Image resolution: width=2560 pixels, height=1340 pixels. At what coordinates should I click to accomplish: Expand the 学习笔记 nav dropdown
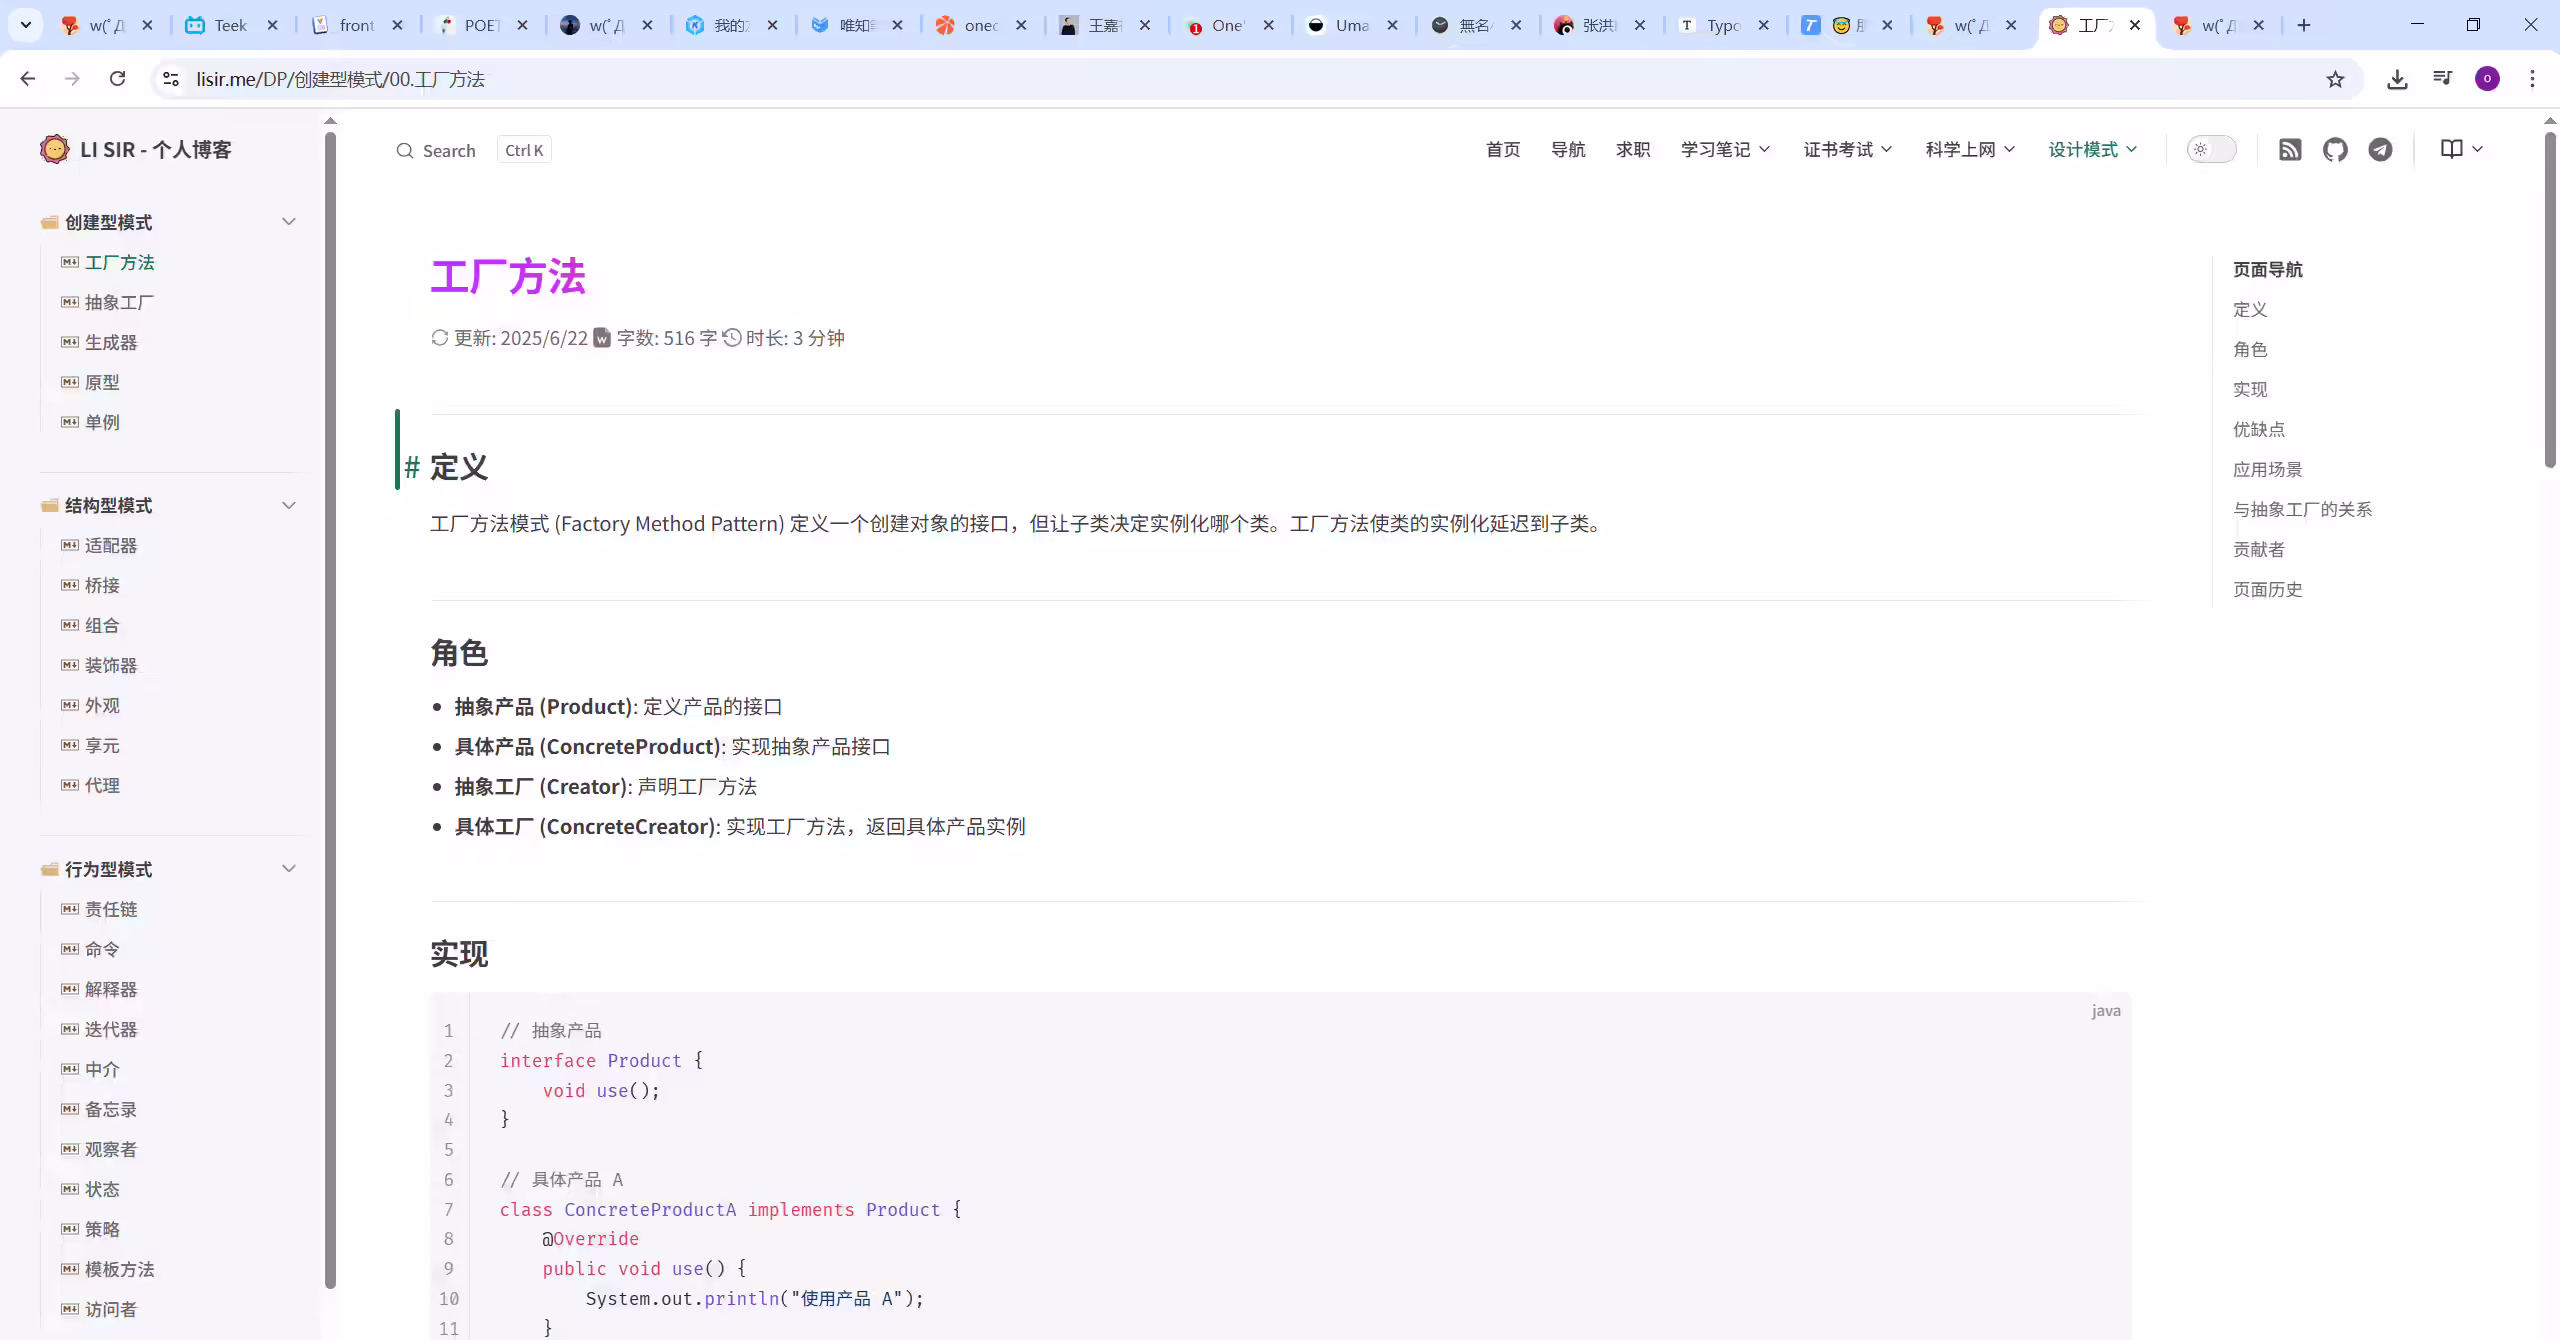[1725, 149]
